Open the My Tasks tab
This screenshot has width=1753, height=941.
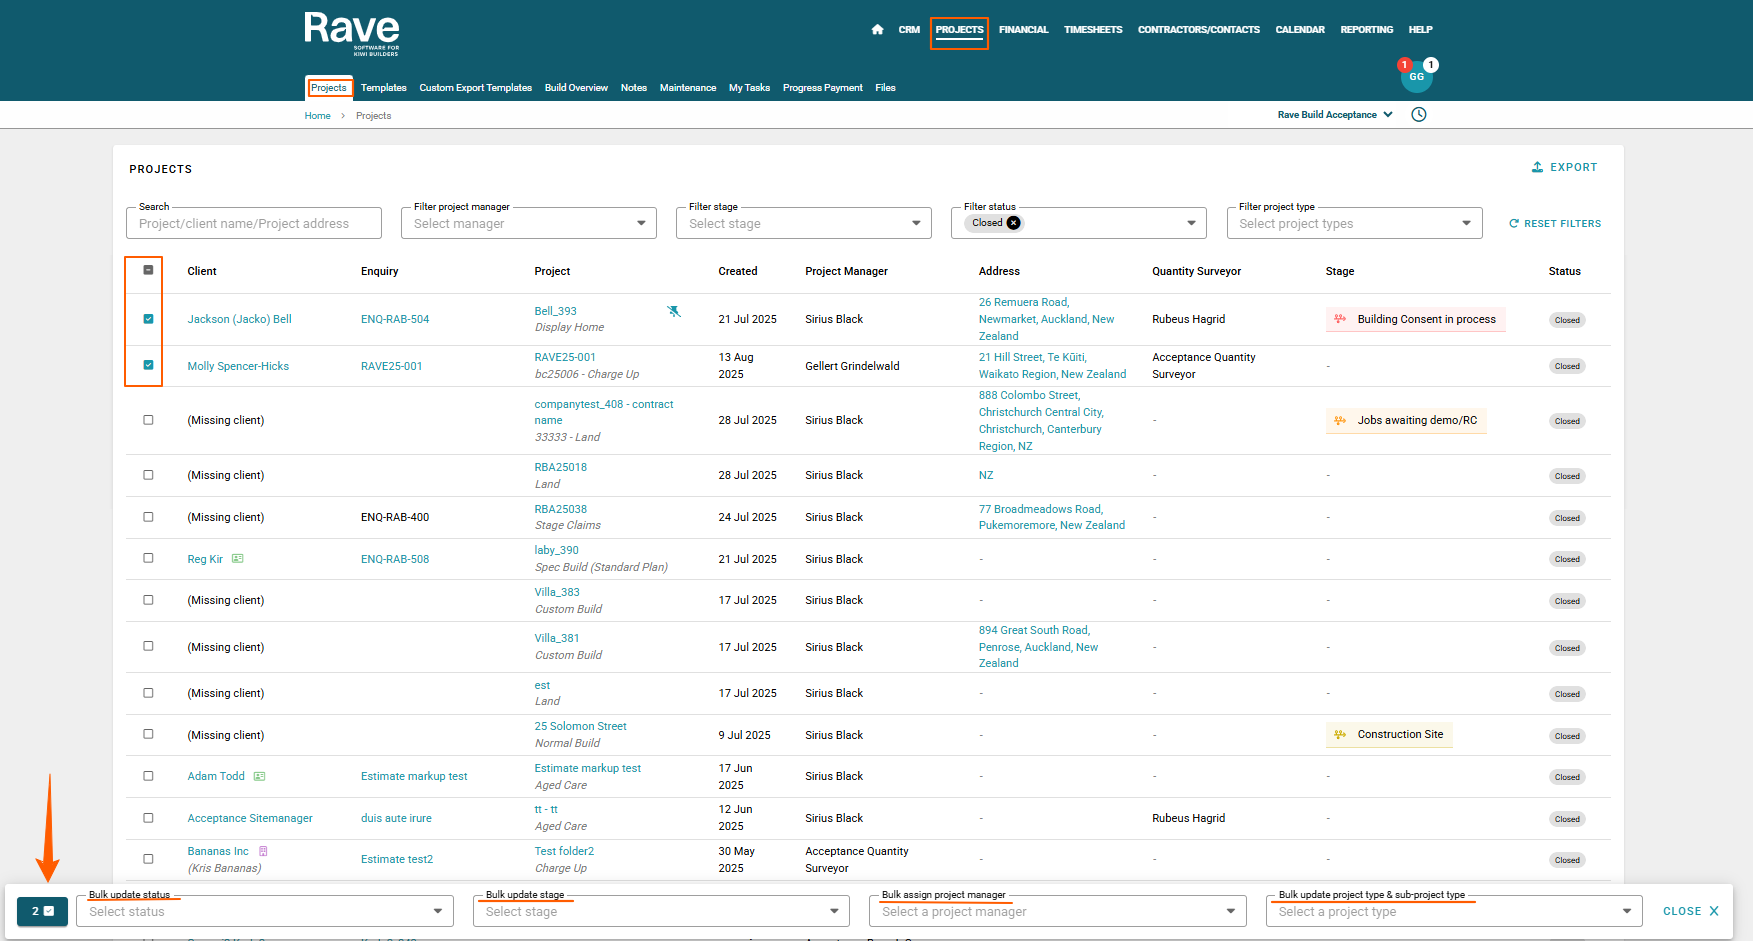(749, 88)
